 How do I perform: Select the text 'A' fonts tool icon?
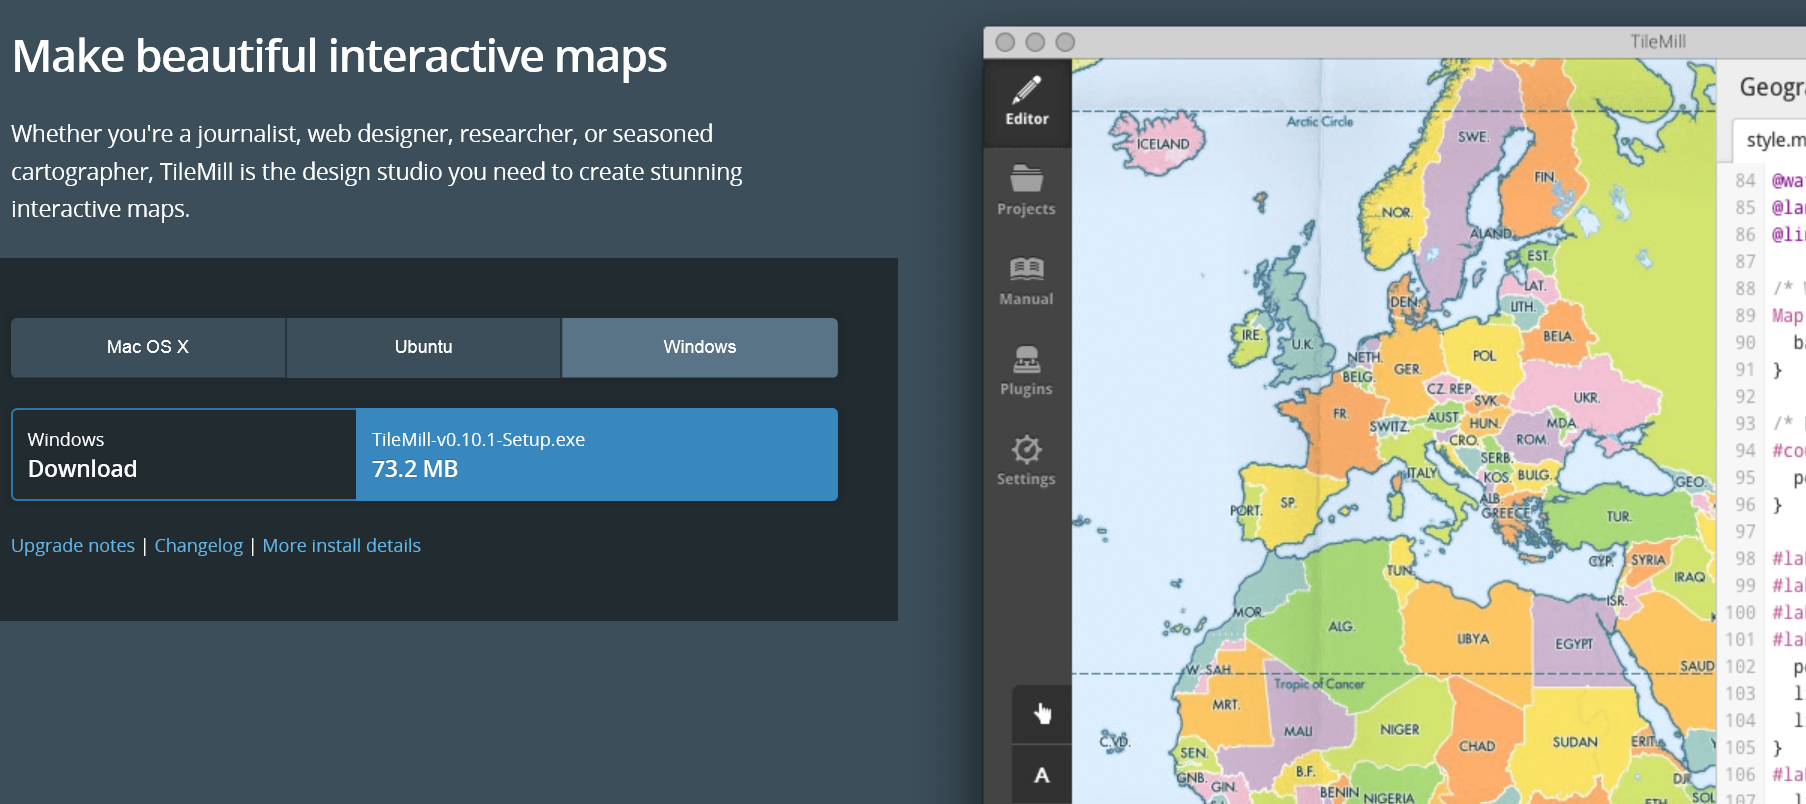click(1042, 775)
